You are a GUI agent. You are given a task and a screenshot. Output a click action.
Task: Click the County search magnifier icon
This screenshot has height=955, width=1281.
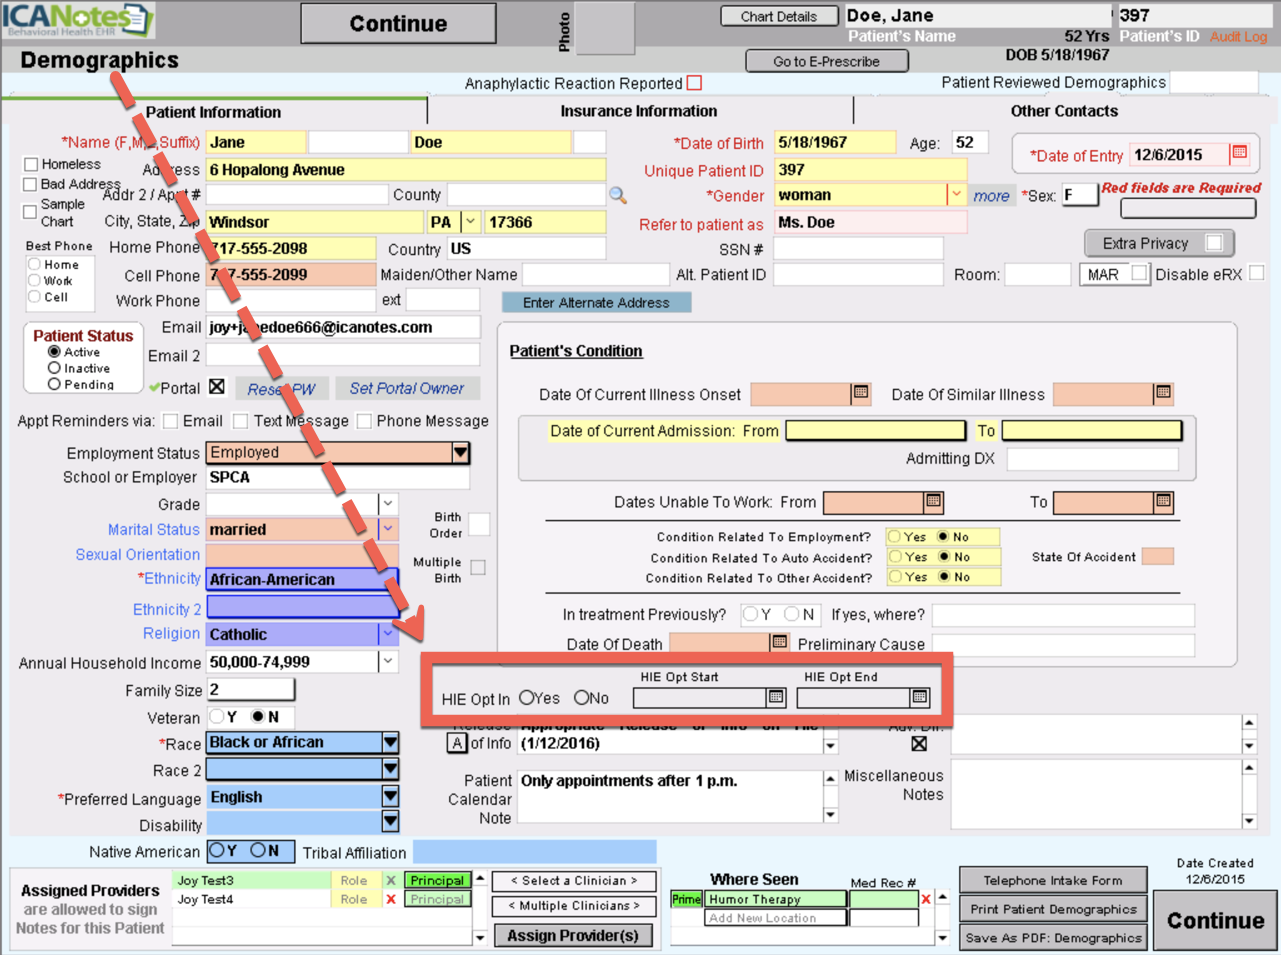pos(618,196)
